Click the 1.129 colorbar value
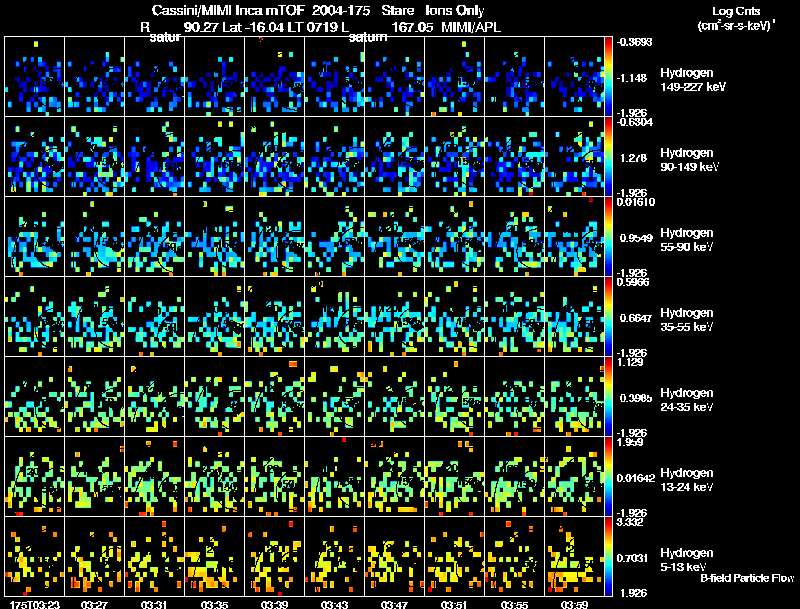The image size is (800, 609). 630,362
